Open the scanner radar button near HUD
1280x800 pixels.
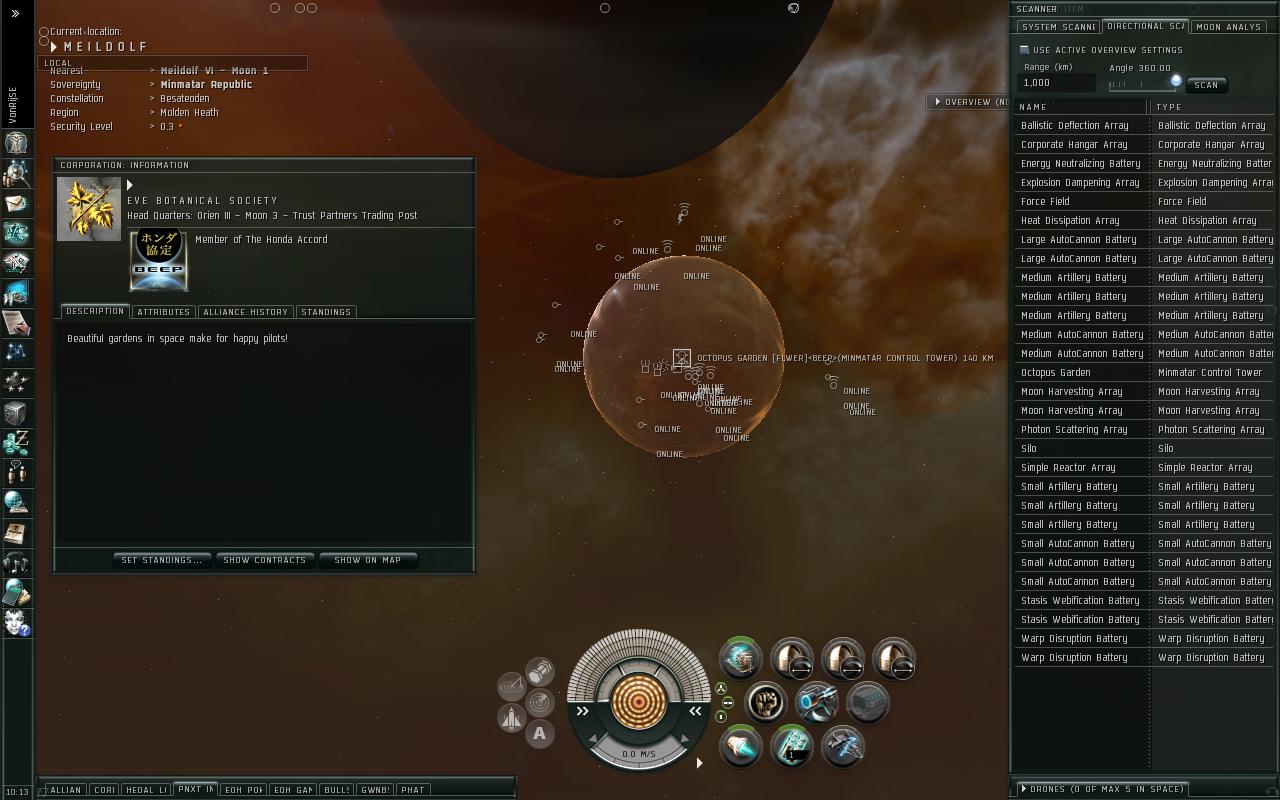[540, 702]
